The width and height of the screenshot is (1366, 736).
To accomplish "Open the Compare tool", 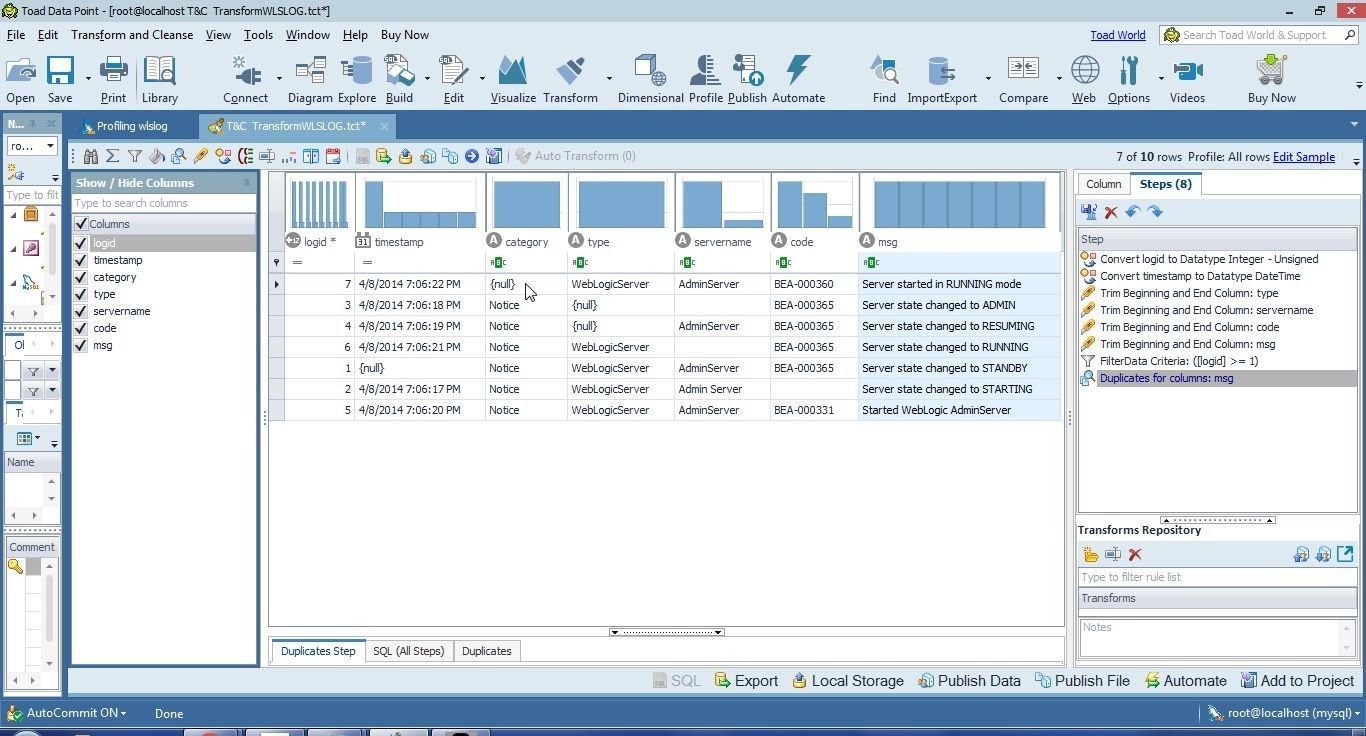I will [x=1023, y=79].
